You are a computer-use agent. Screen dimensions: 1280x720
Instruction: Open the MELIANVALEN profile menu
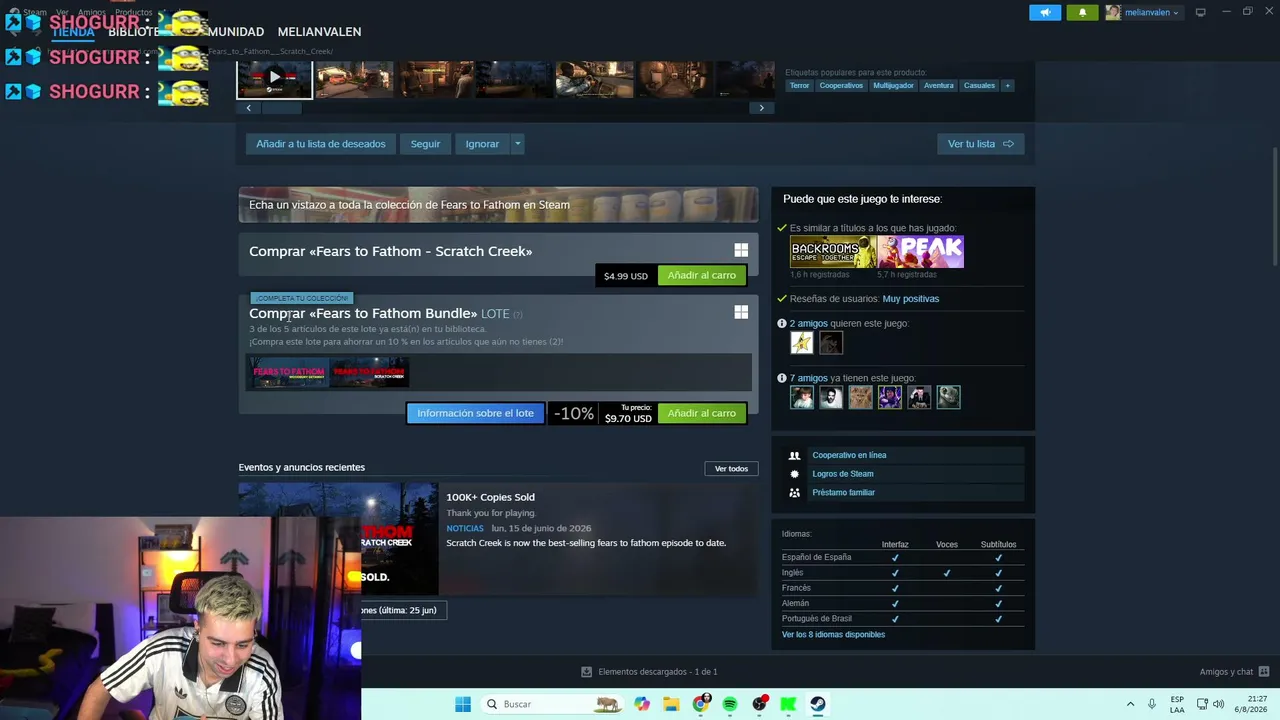[319, 32]
